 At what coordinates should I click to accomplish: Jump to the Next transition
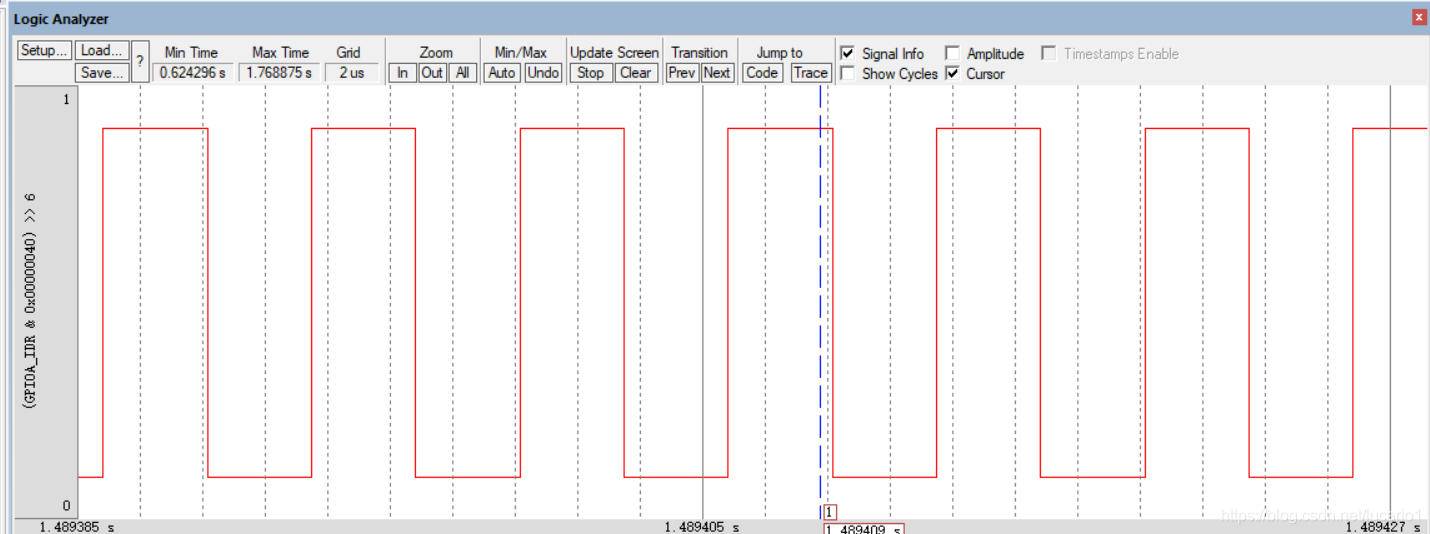pos(717,72)
